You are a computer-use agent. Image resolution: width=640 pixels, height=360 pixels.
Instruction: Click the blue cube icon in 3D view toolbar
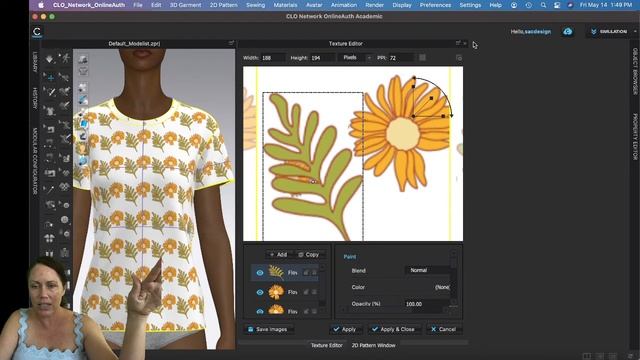(83, 124)
